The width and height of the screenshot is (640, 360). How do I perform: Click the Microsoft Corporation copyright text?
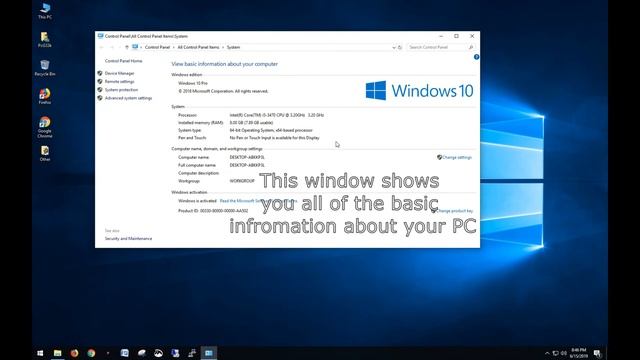(x=223, y=91)
